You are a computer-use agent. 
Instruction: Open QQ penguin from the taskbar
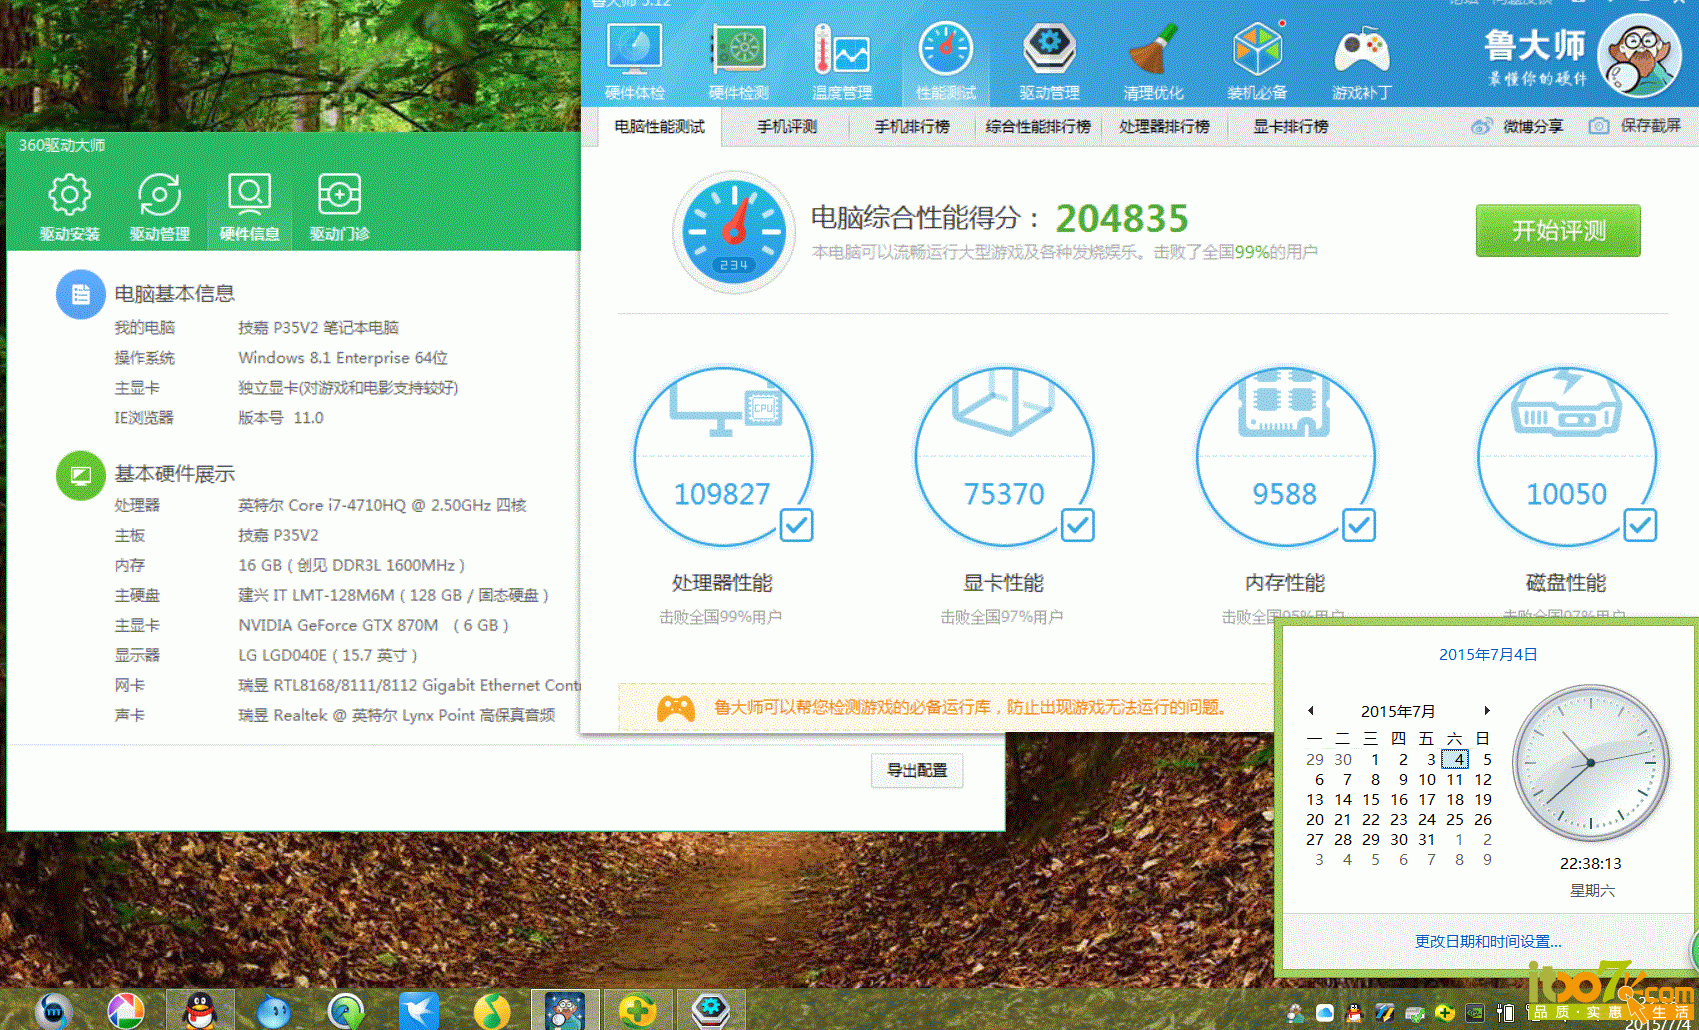pos(200,1011)
